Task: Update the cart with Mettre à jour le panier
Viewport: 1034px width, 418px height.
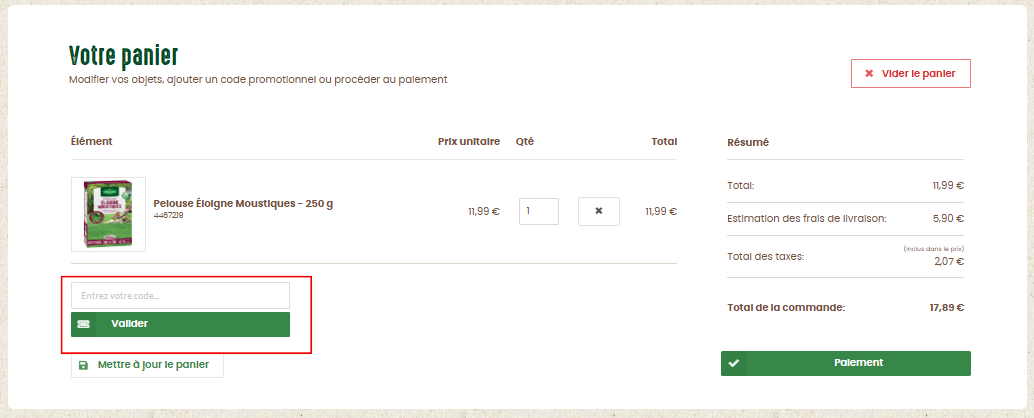Action: [147, 365]
